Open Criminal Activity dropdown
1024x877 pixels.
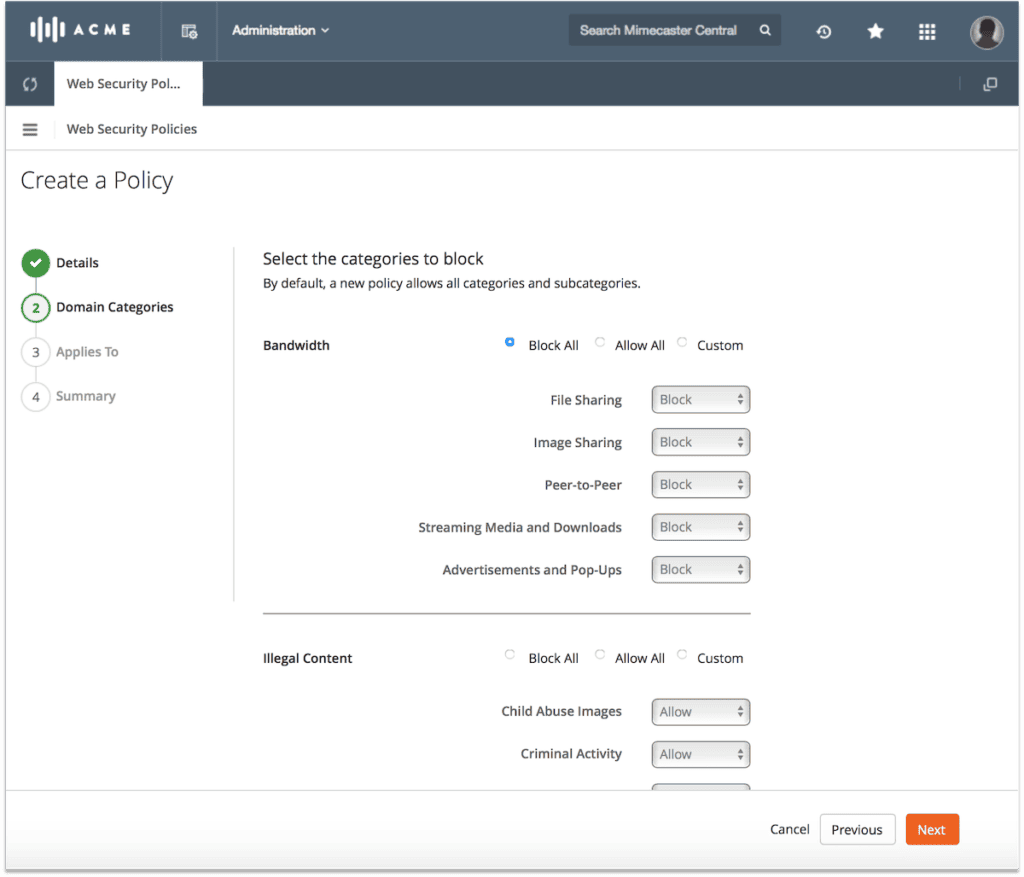point(701,754)
